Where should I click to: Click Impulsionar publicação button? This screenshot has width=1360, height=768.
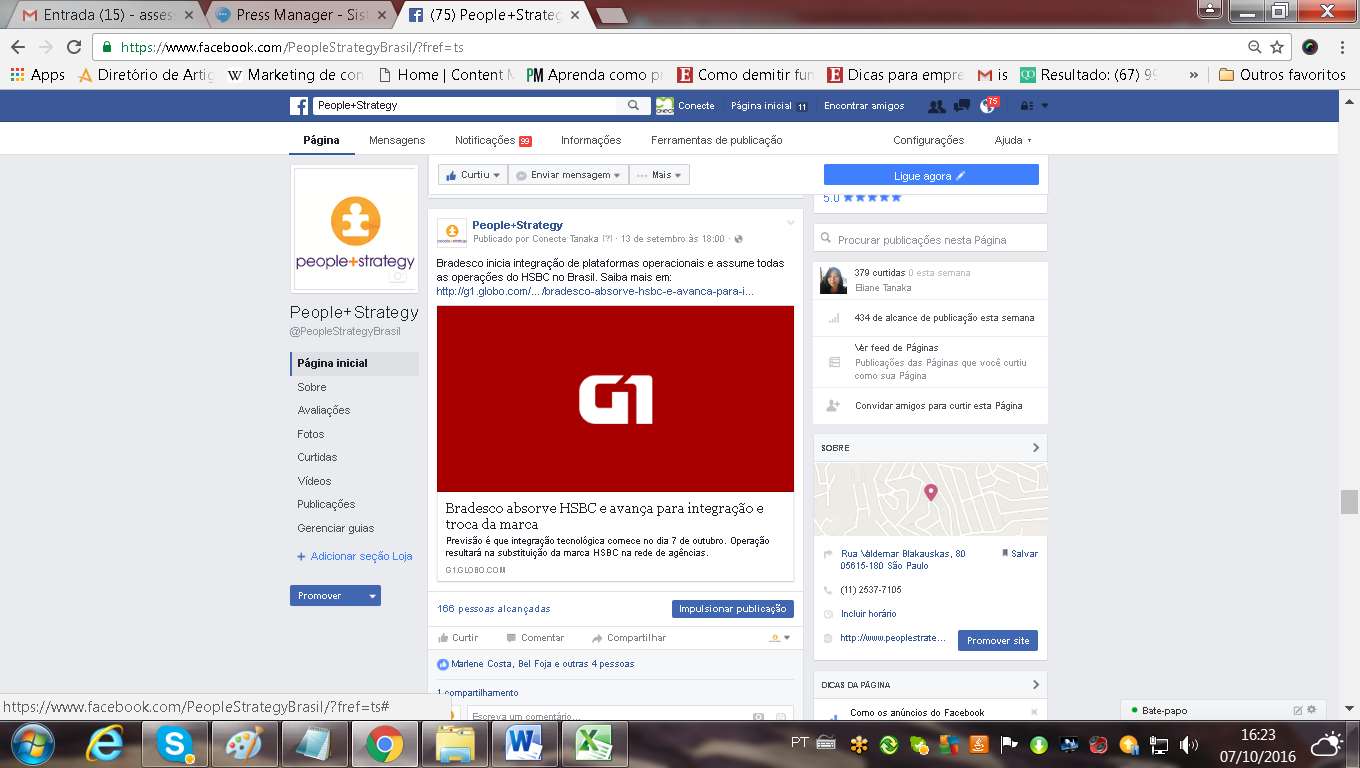733,608
